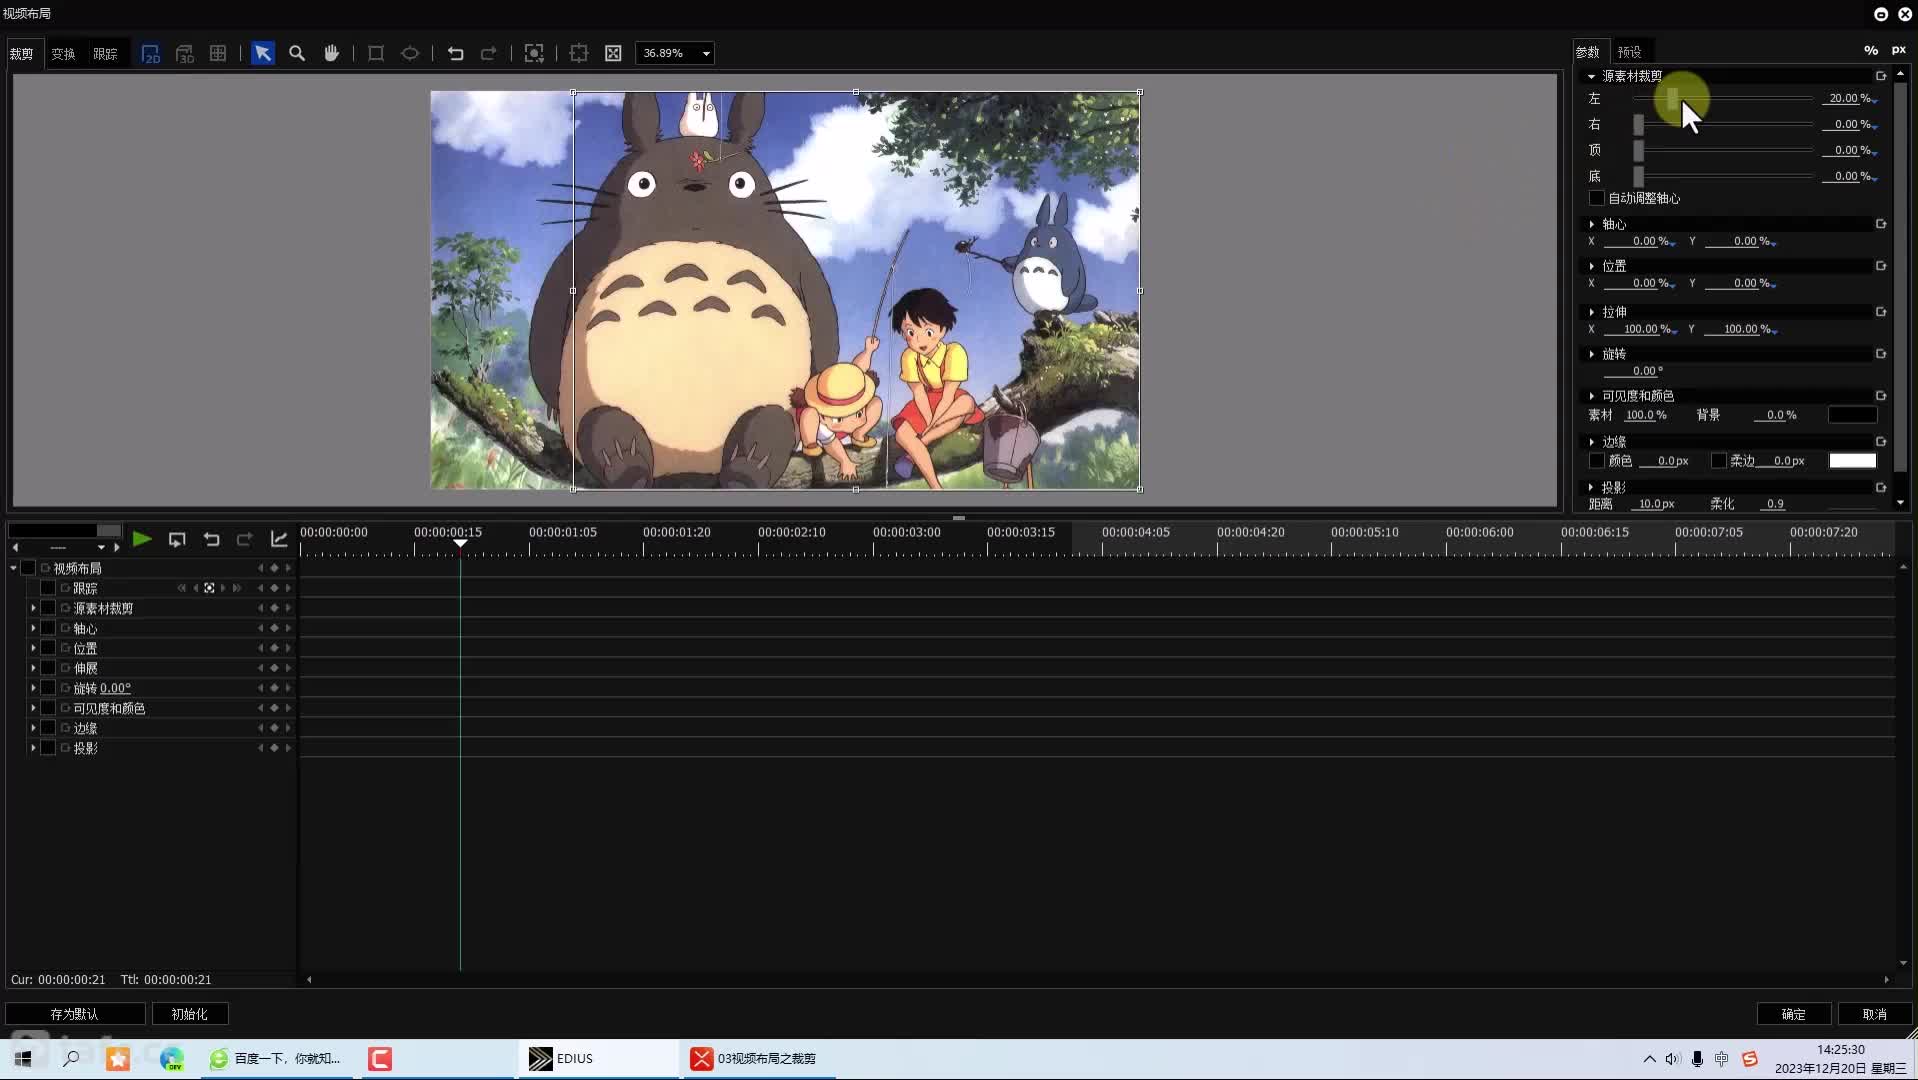1918x1080 pixels.
Task: Open the white border color swatch
Action: click(1853, 461)
